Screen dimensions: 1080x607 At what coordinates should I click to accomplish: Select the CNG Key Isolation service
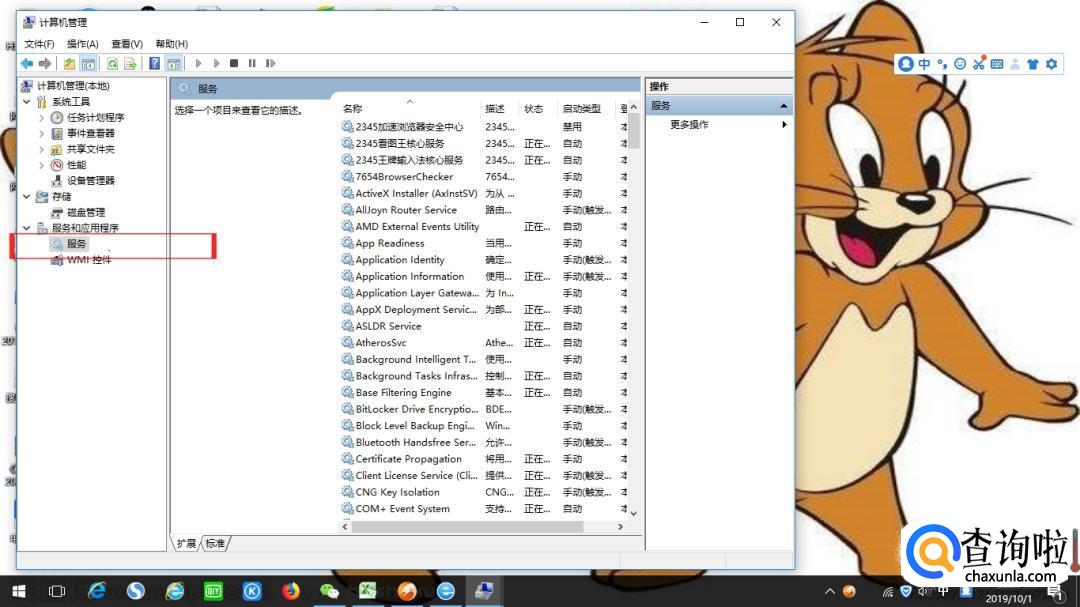(397, 492)
